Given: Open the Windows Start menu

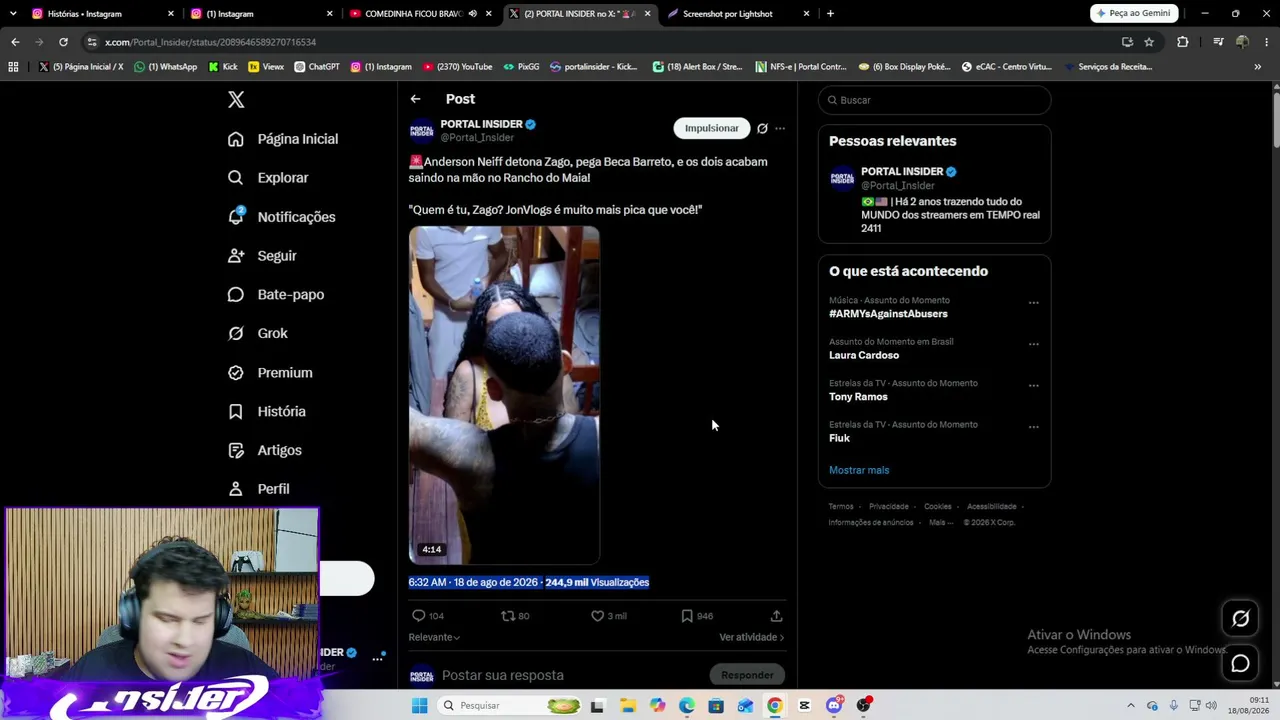Looking at the screenshot, I should (x=420, y=705).
